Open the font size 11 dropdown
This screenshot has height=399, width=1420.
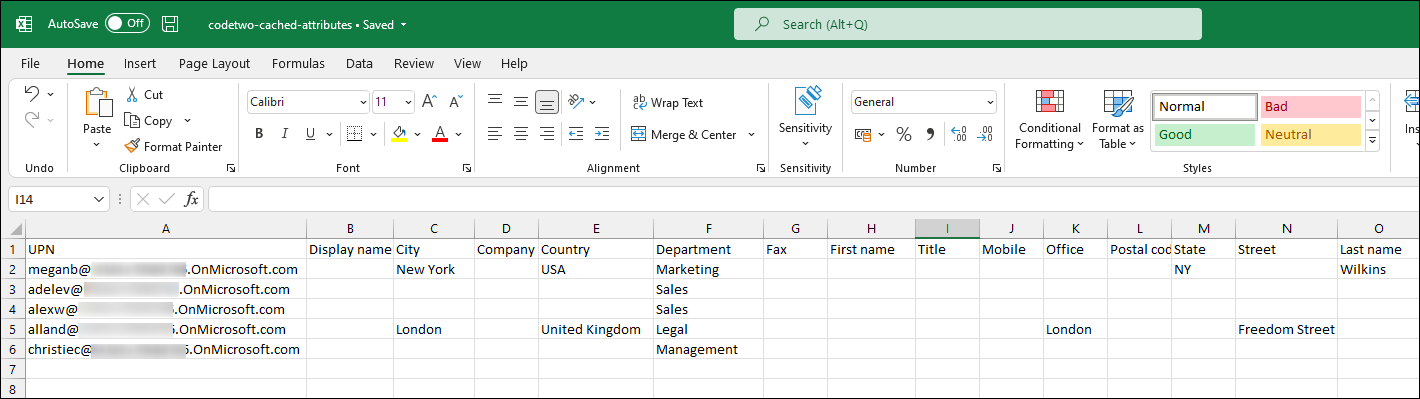click(408, 102)
